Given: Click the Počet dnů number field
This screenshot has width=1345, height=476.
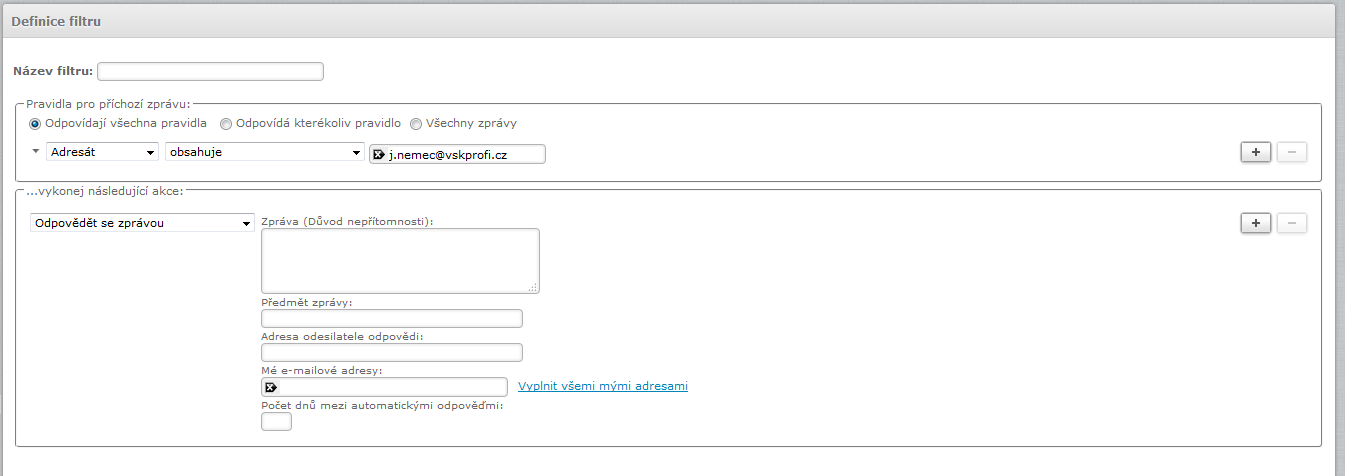Looking at the screenshot, I should click(276, 422).
